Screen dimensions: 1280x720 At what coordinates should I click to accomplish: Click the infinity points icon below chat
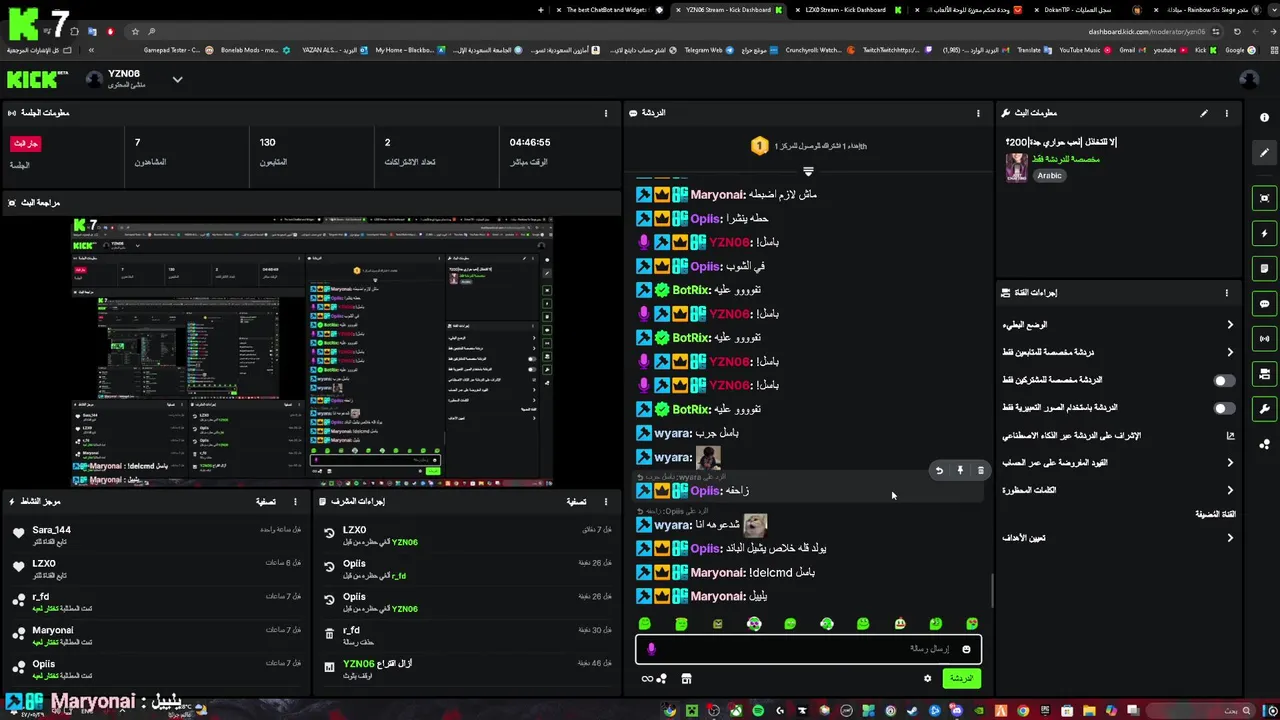(x=647, y=678)
